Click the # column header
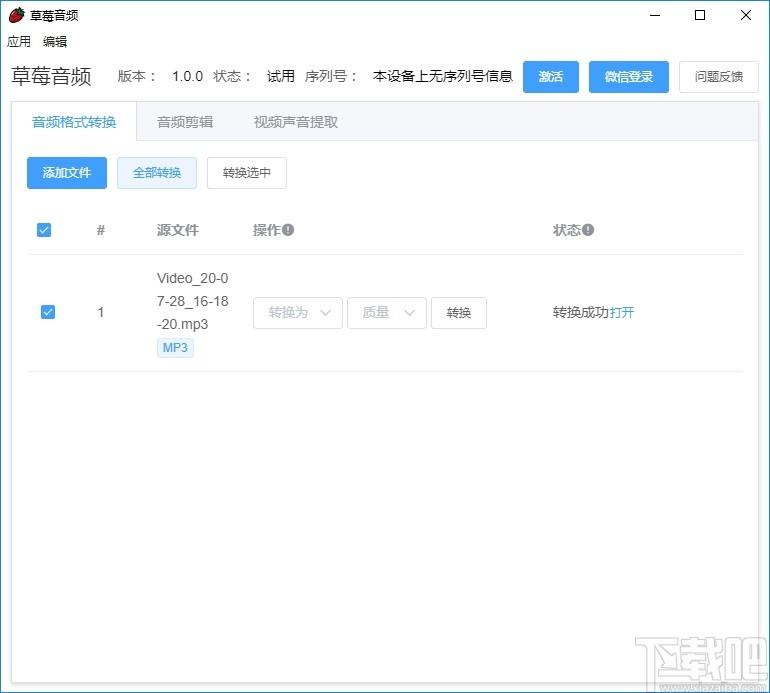Image resolution: width=770 pixels, height=693 pixels. [101, 230]
